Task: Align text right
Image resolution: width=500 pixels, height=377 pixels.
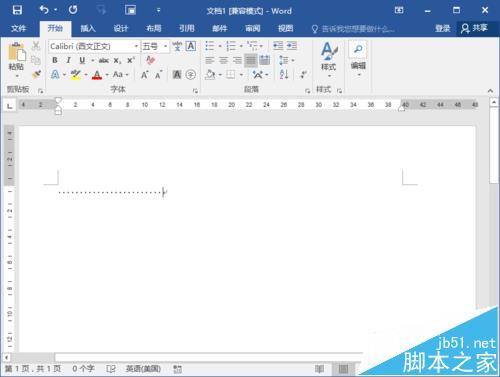Action: [237, 60]
